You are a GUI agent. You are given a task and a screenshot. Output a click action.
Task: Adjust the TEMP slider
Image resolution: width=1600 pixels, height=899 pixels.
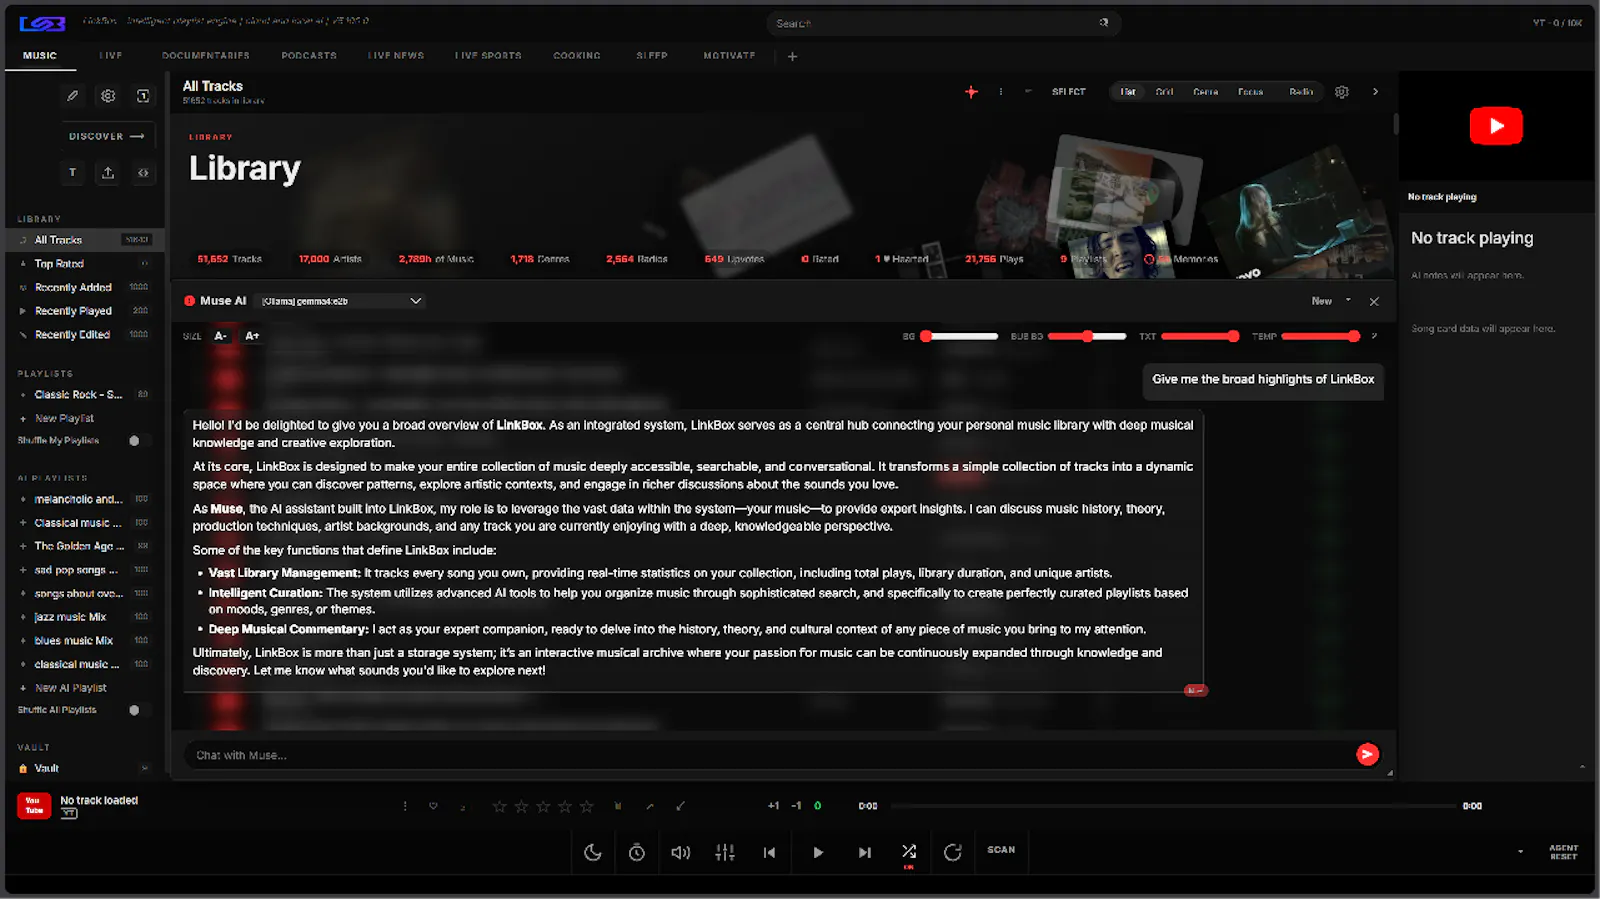[1320, 337]
